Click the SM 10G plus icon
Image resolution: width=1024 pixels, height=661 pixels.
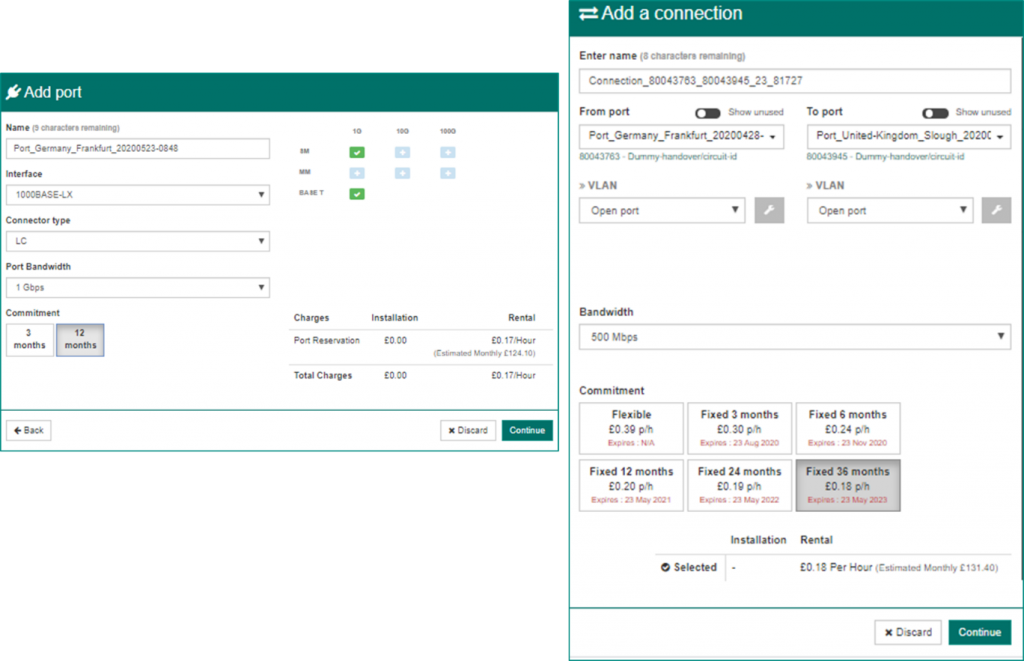point(402,152)
